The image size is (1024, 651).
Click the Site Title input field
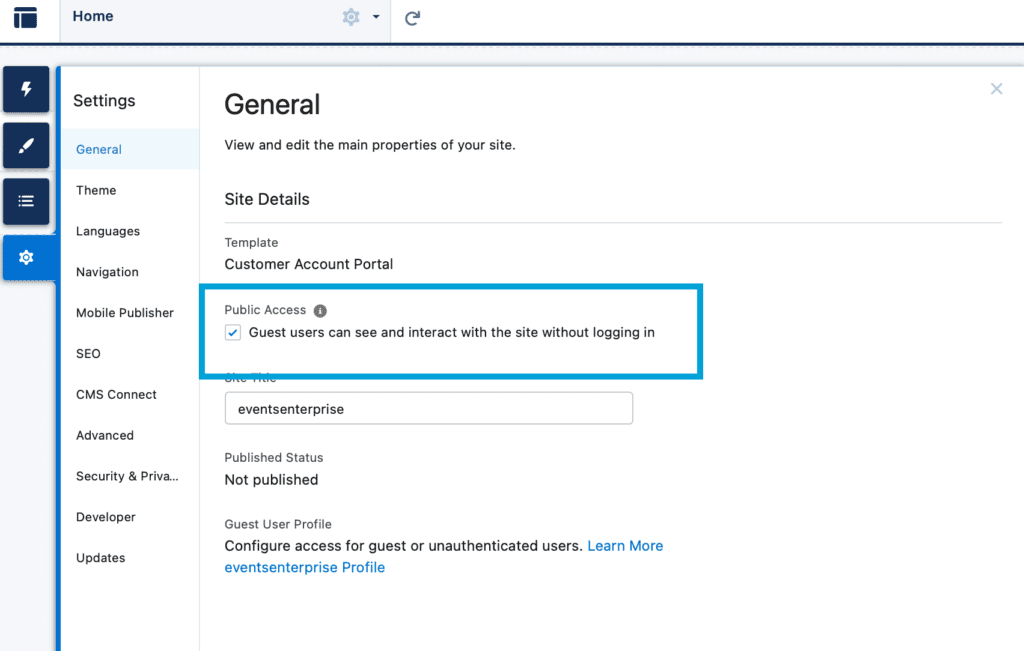(428, 408)
